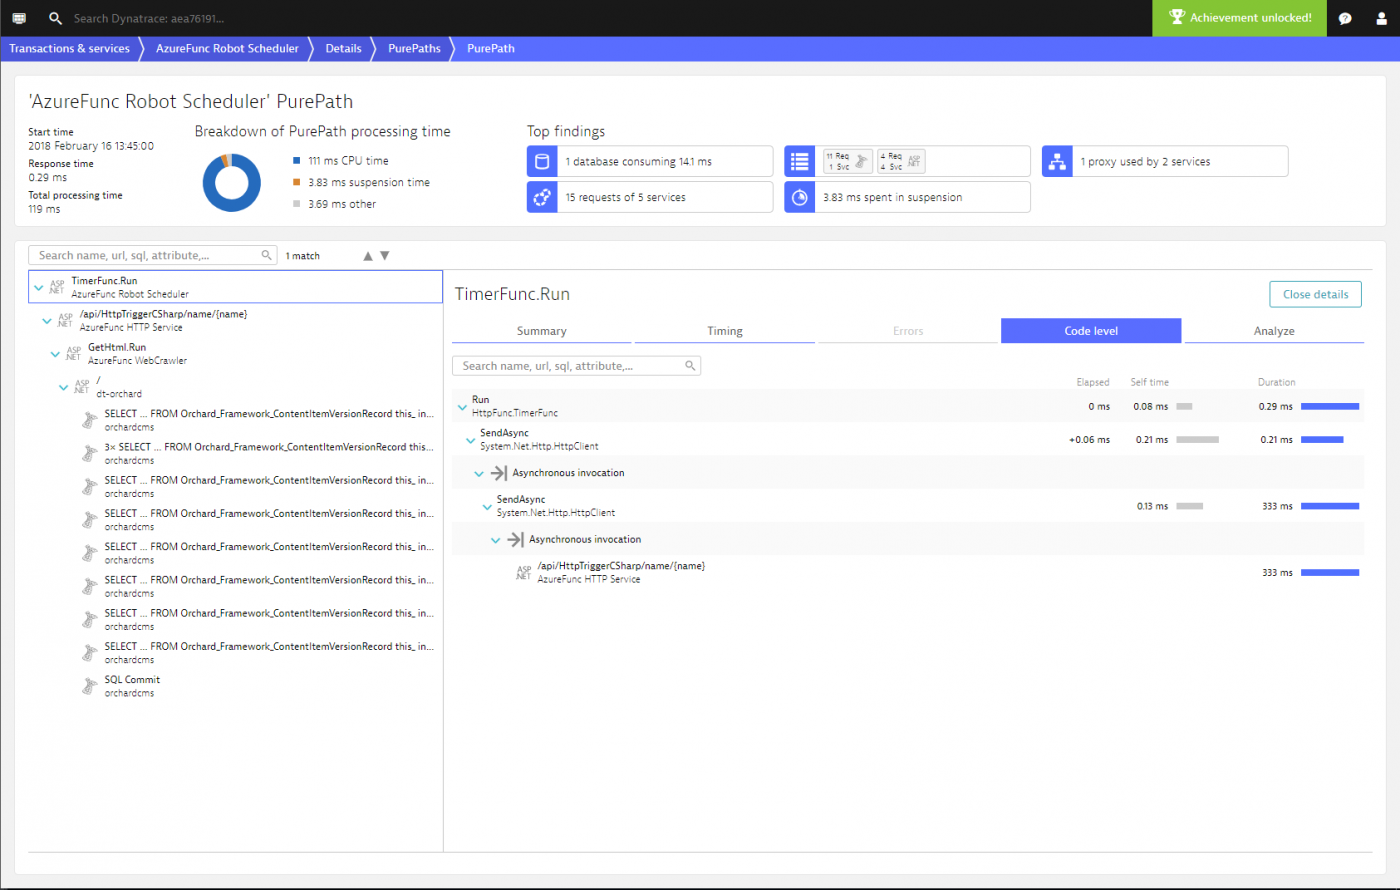Go to PurePaths breadcrumb
Viewport: 1400px width, 890px height.
pos(414,48)
